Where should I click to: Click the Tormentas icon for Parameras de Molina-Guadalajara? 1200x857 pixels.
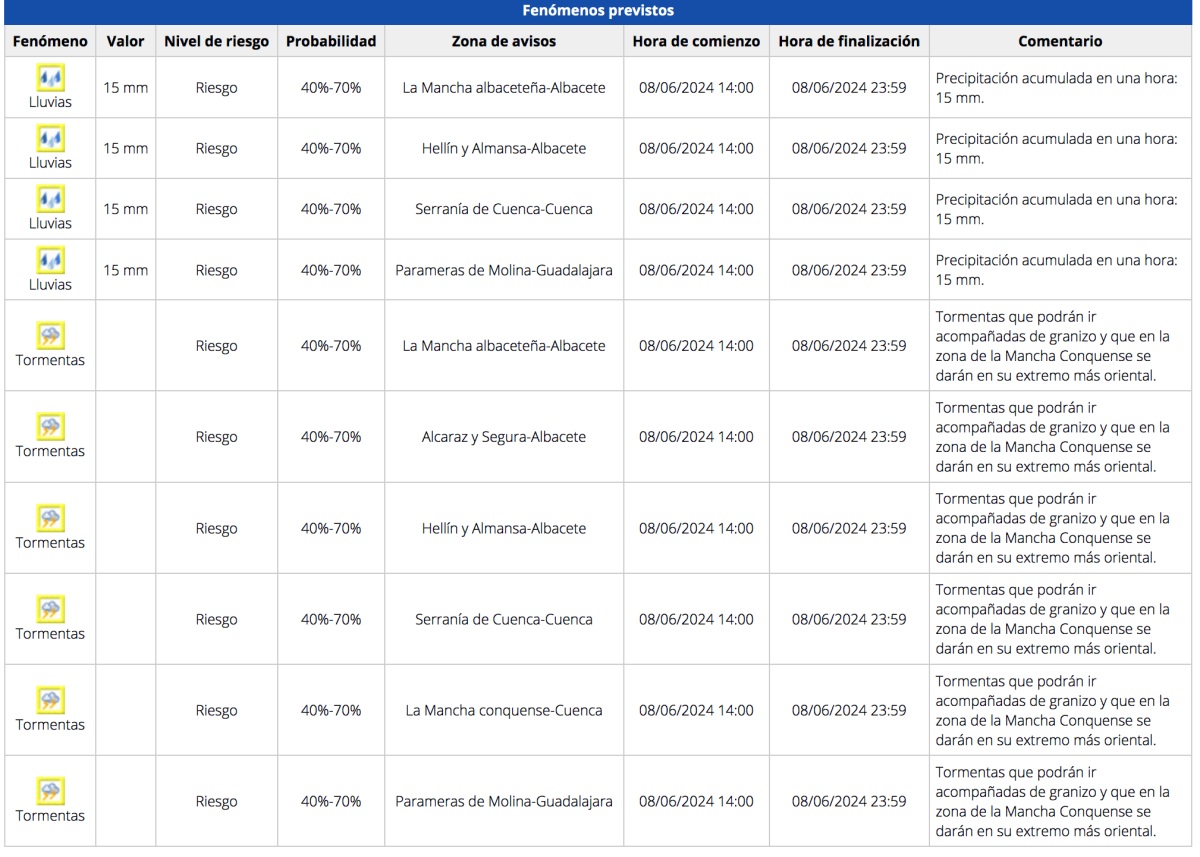[x=50, y=792]
